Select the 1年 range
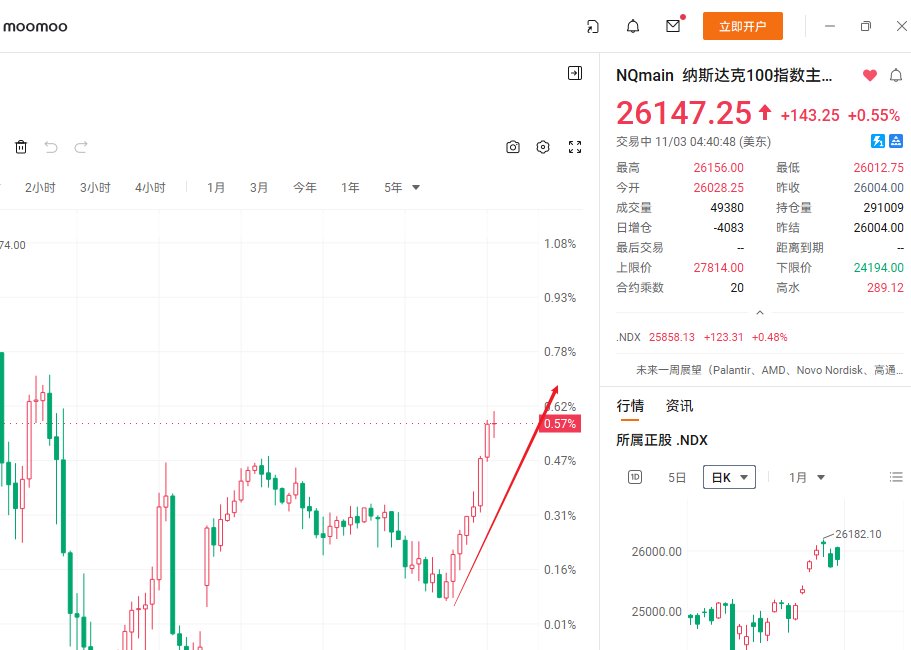The image size is (911, 650). [350, 188]
